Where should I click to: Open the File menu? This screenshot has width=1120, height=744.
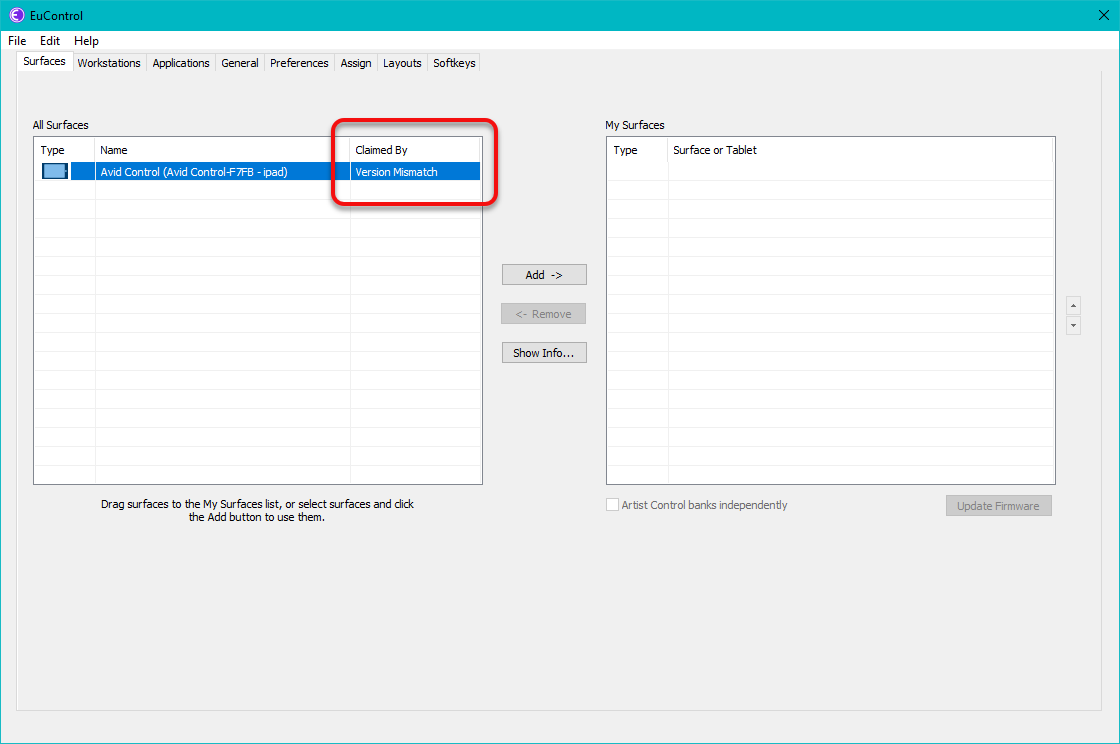17,41
